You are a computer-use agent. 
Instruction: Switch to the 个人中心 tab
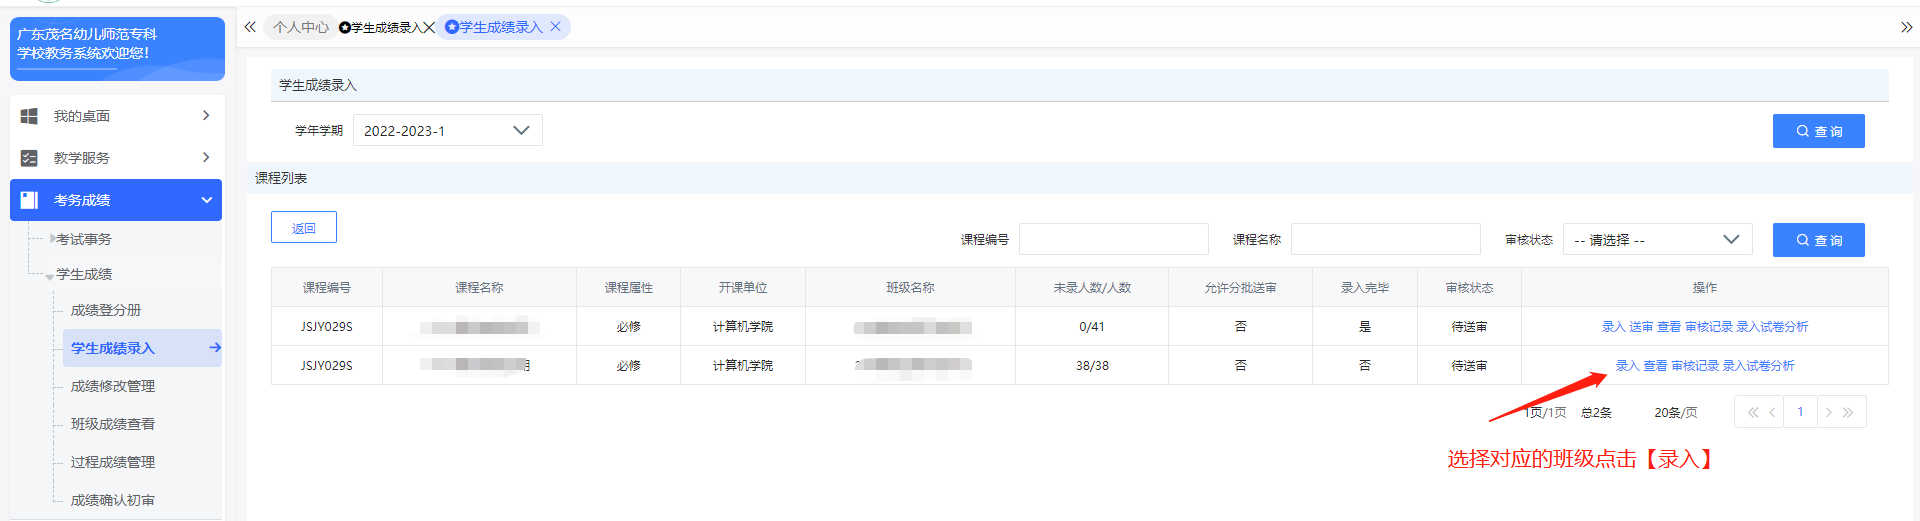pos(300,27)
